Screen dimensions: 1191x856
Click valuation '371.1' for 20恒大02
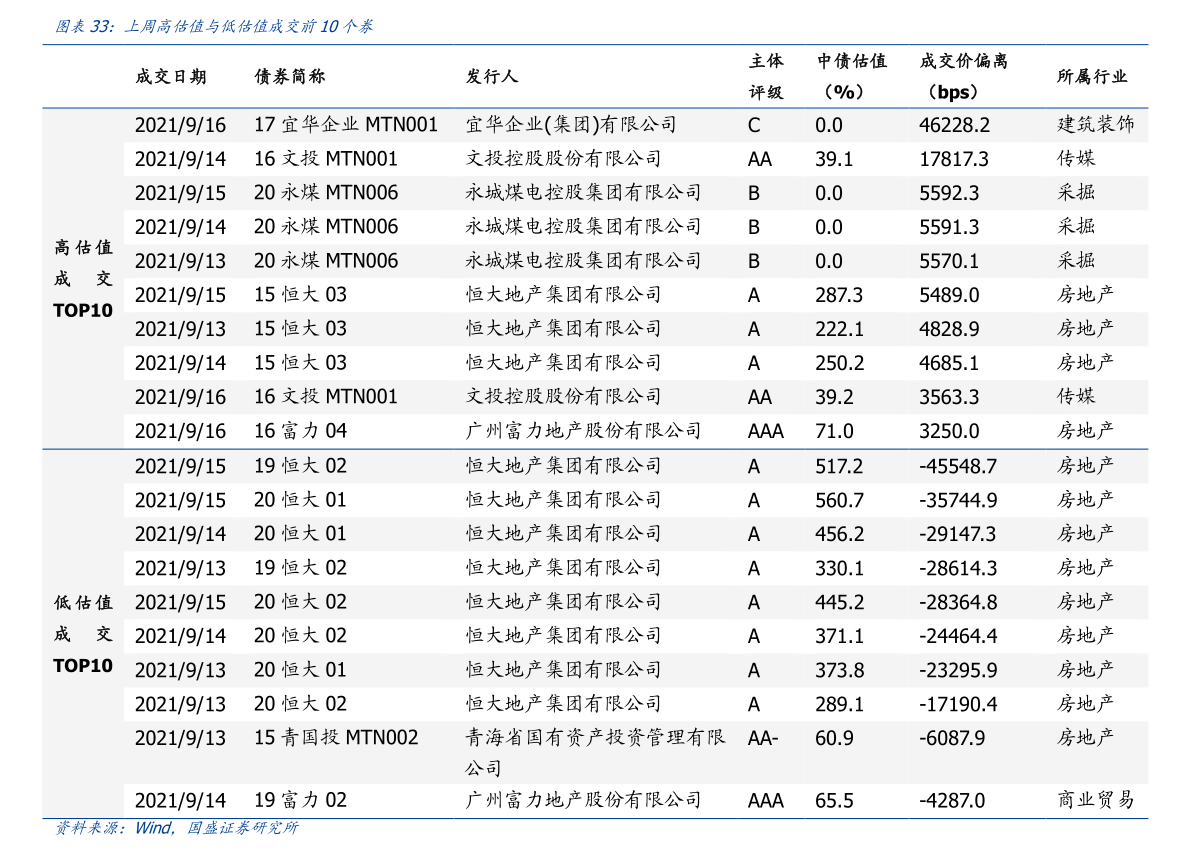(x=839, y=636)
